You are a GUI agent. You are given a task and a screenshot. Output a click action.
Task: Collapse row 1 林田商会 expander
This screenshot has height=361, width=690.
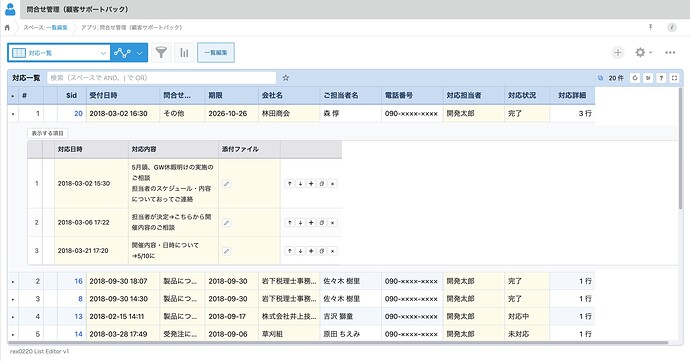coord(13,114)
